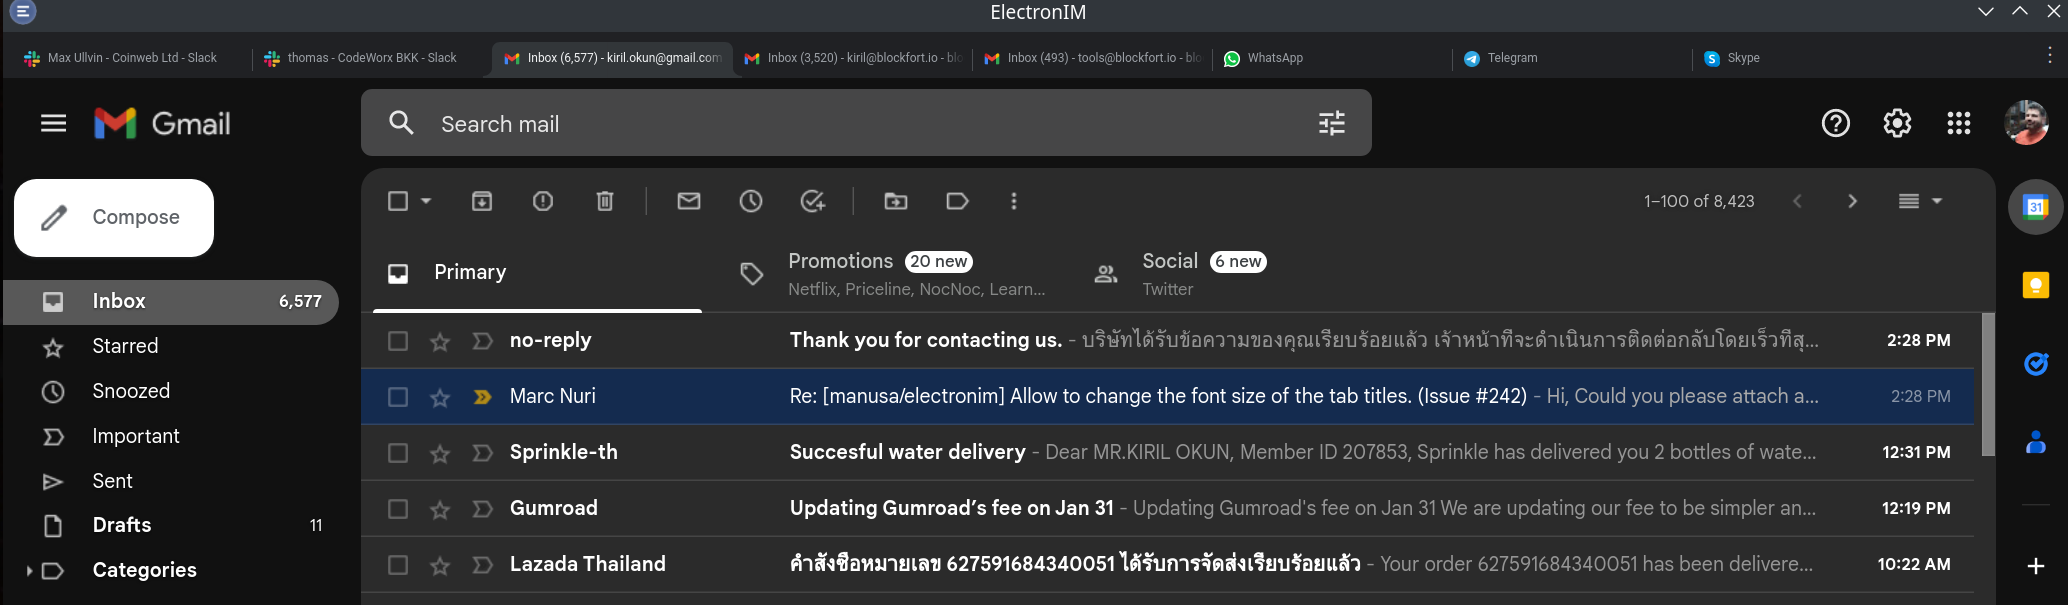Open Gmail settings gear

1896,122
